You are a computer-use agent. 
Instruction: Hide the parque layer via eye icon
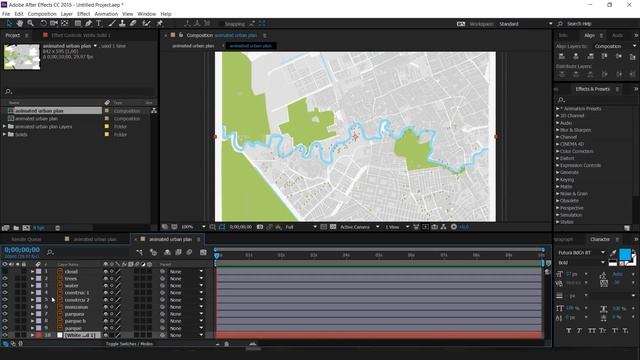click(5, 328)
